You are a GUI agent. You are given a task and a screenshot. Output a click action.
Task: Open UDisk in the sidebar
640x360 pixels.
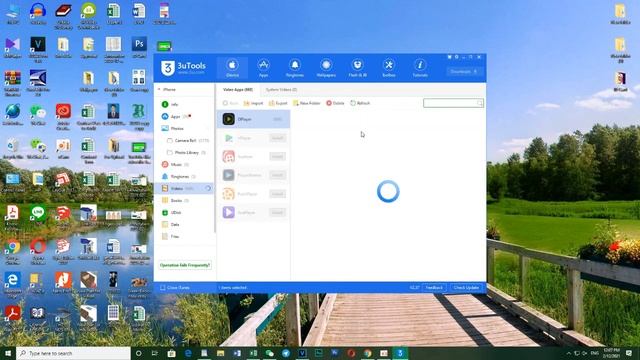(171, 213)
